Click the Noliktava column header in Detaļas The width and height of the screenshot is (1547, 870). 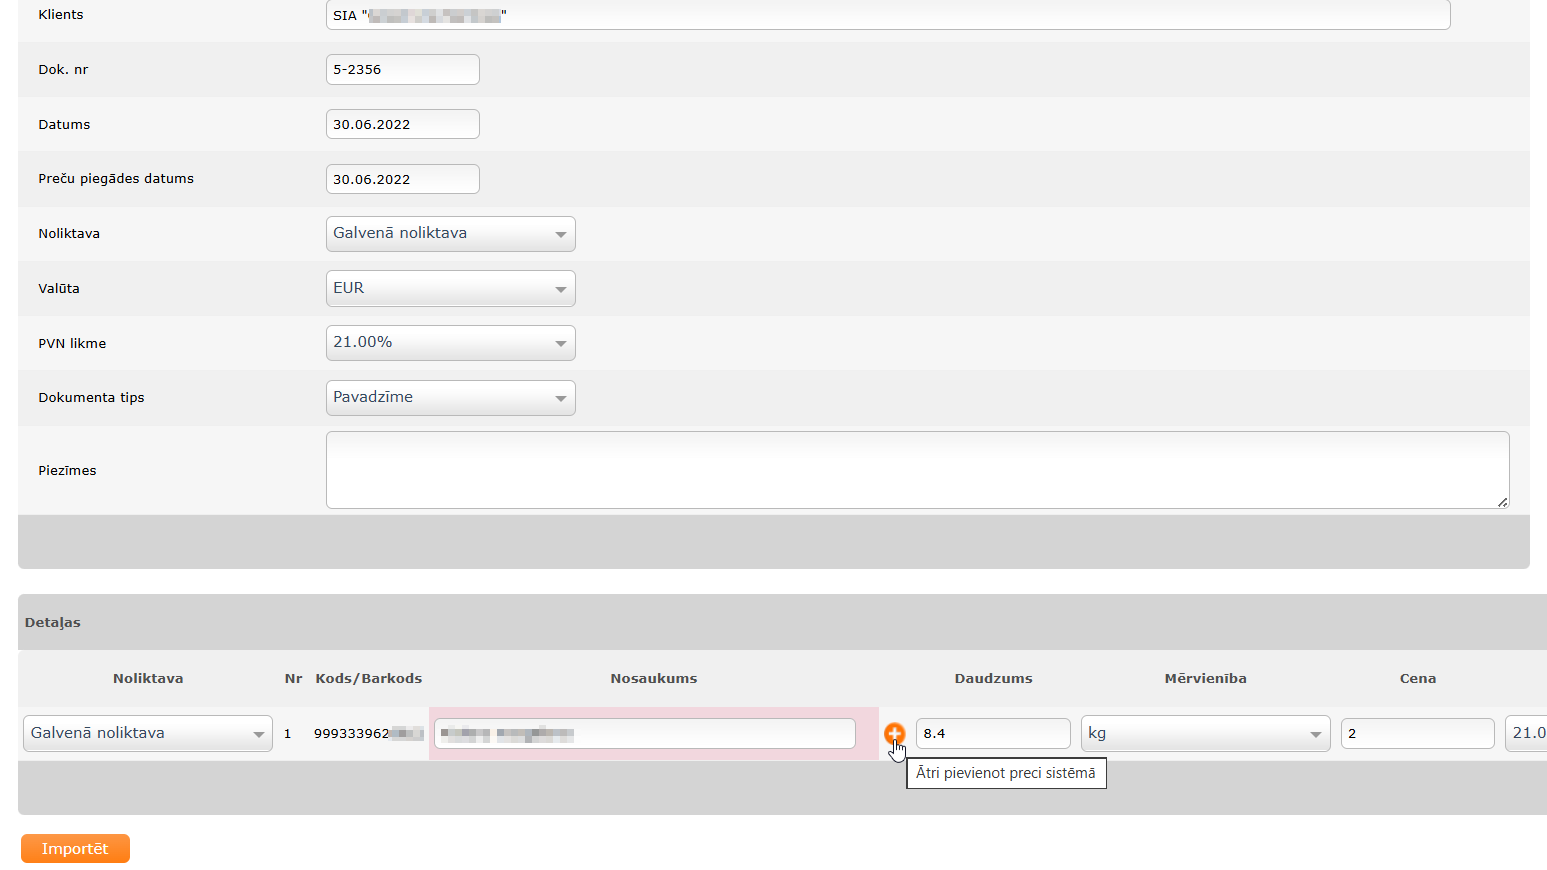coord(148,678)
